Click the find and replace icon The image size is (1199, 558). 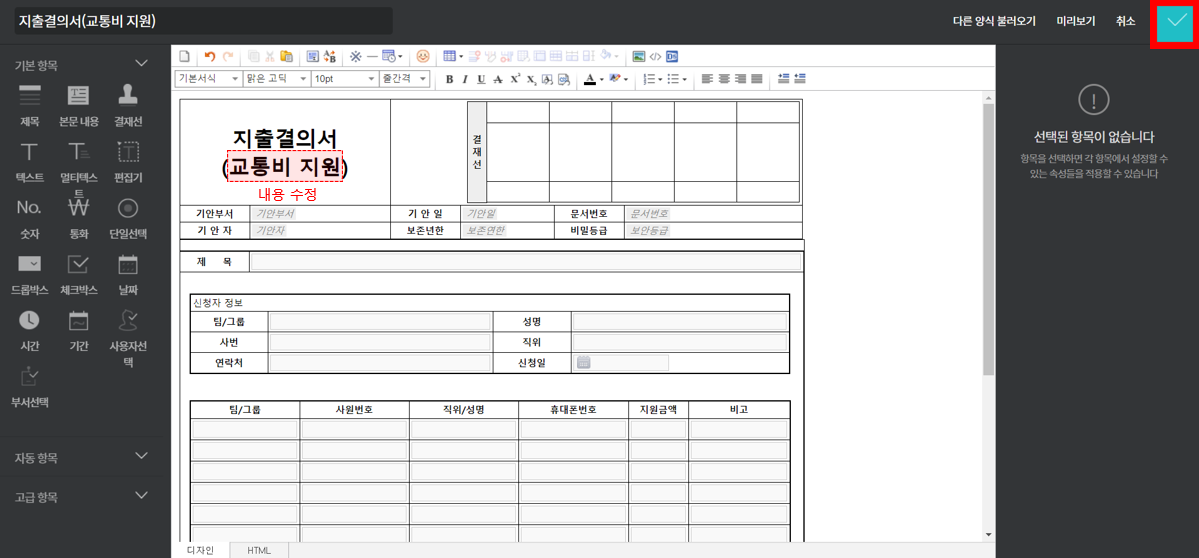pos(330,56)
